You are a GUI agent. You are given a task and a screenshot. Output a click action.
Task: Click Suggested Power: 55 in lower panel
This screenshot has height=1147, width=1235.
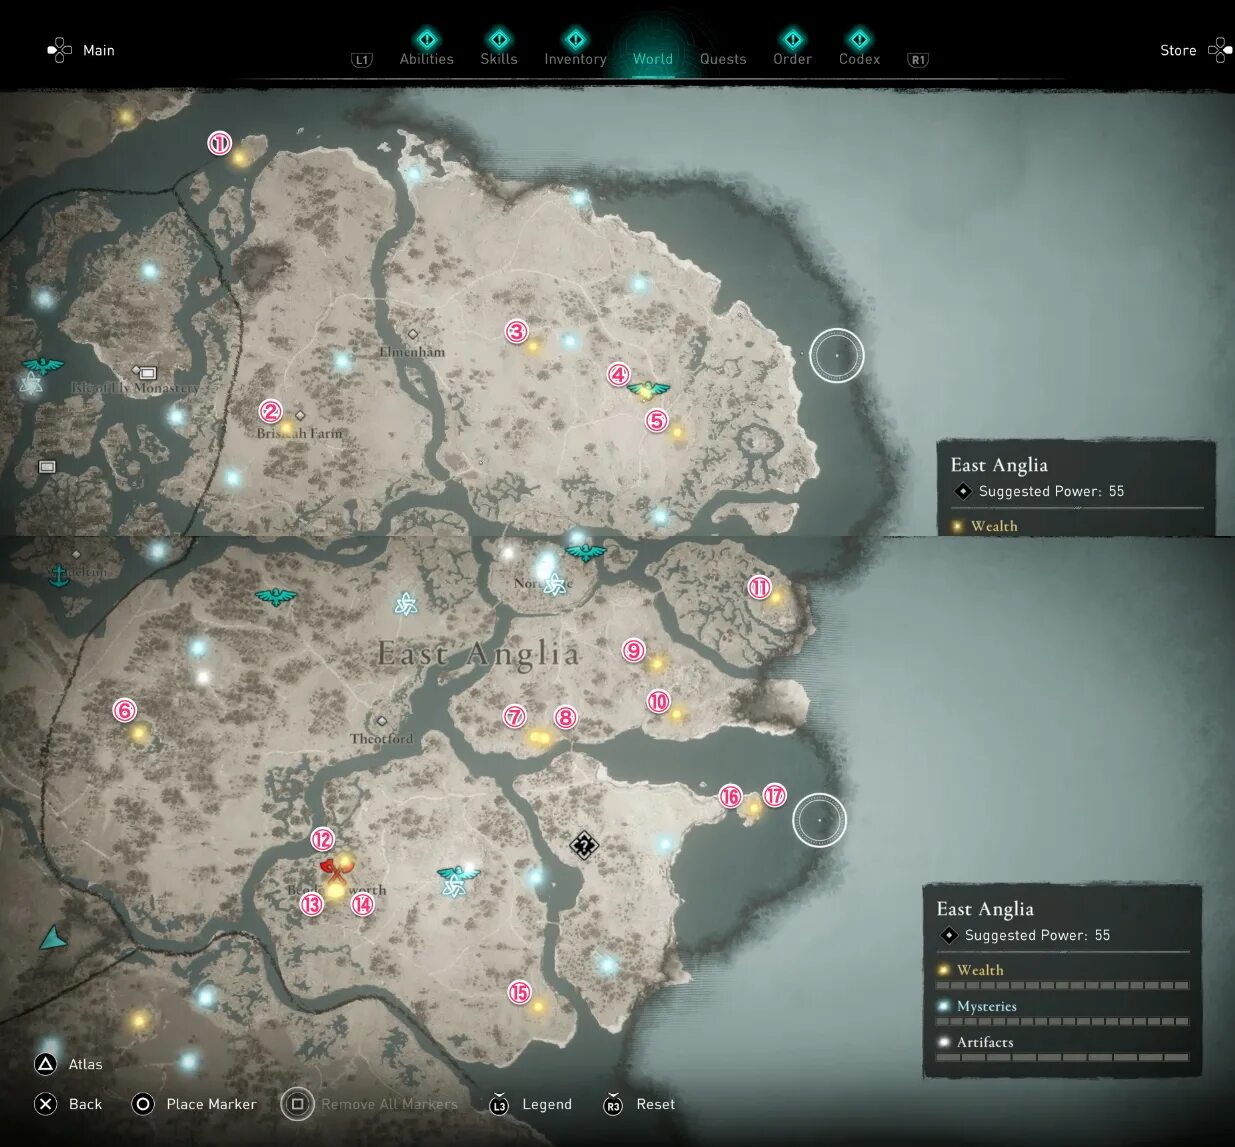(x=1037, y=935)
